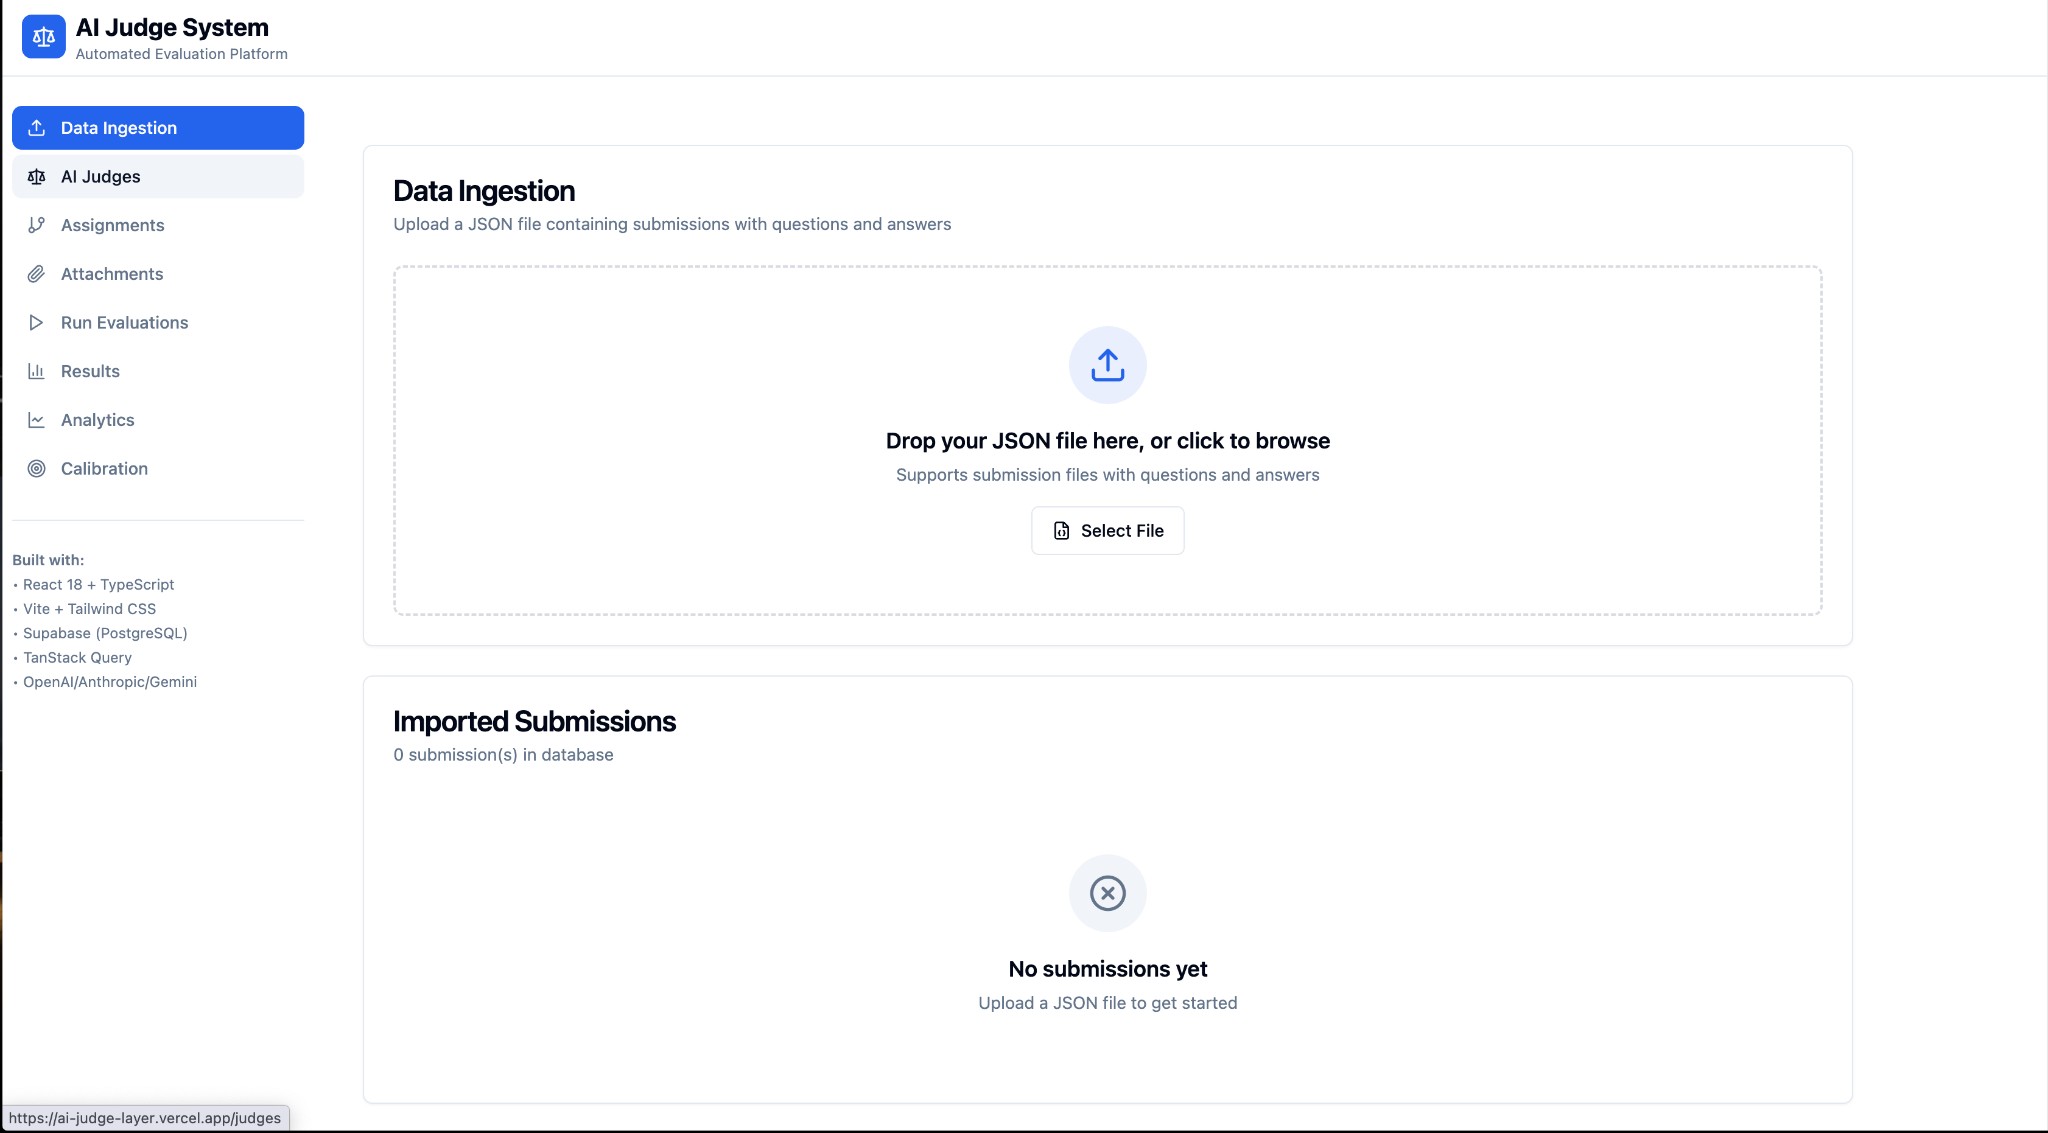Click the Imported Submissions heading

(534, 722)
